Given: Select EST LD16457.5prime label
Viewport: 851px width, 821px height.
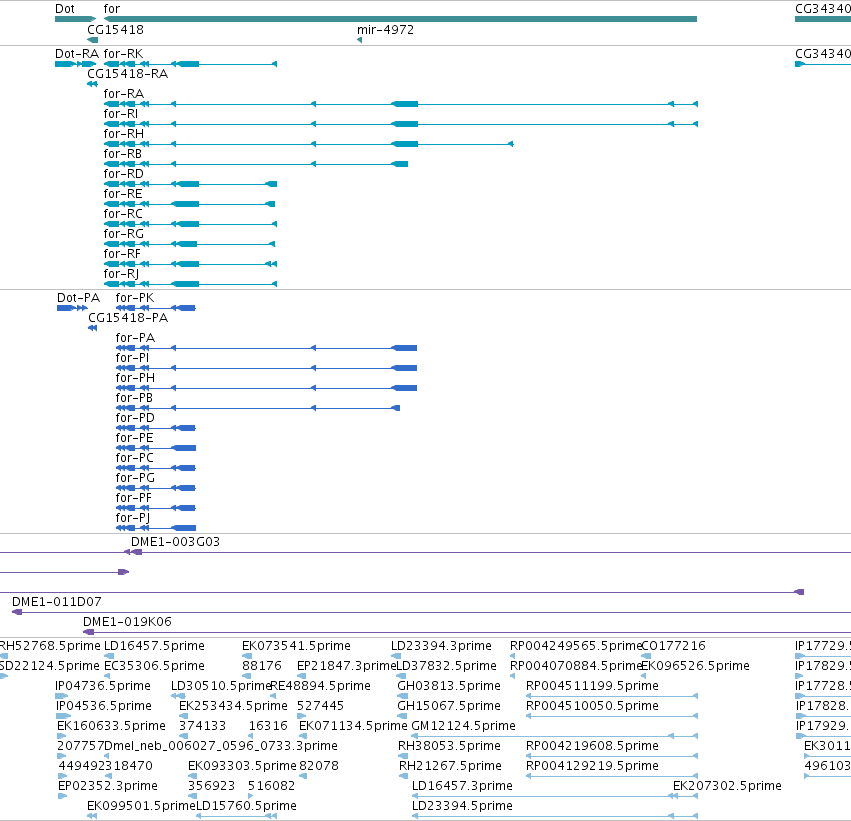Looking at the screenshot, I should coord(154,646).
